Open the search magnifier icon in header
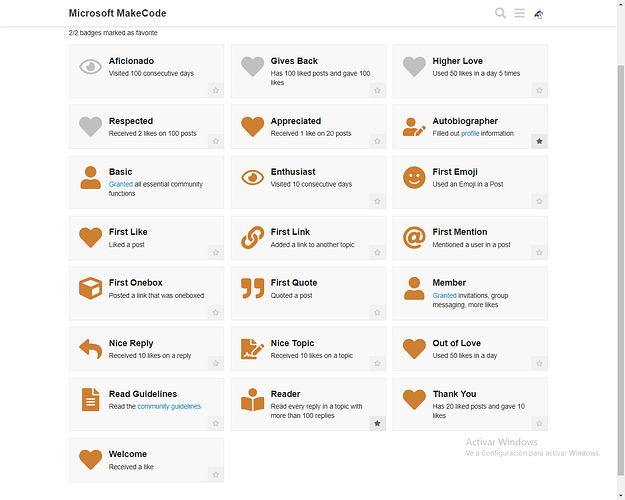This screenshot has width=625, height=500. [x=500, y=13]
